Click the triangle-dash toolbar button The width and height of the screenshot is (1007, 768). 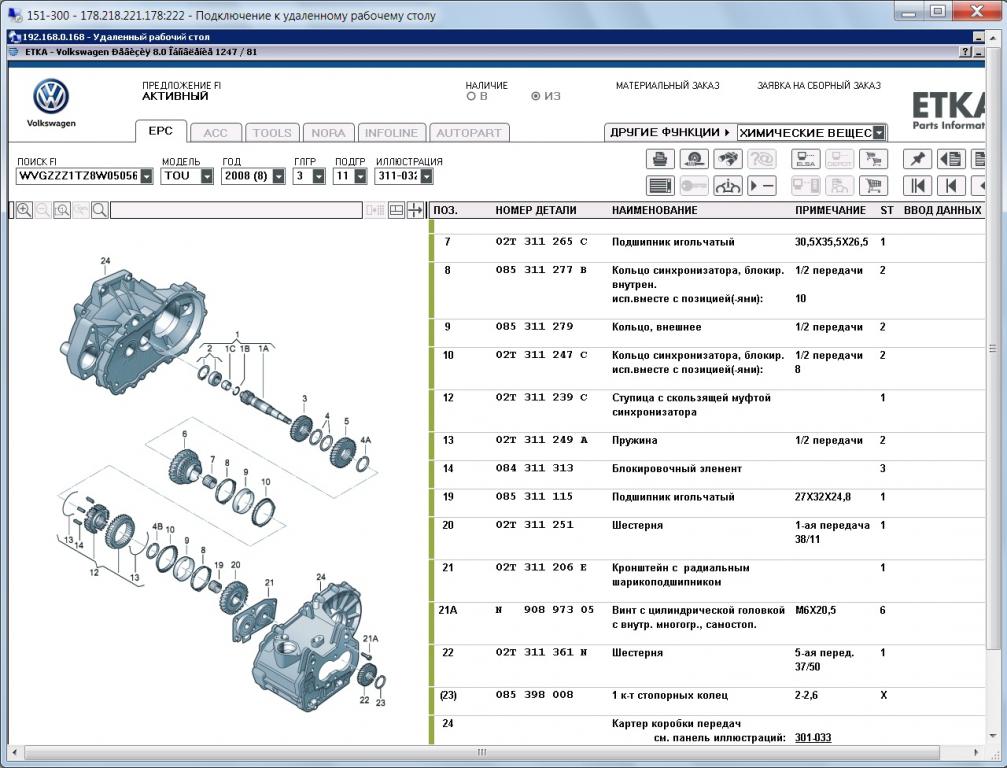tap(762, 186)
